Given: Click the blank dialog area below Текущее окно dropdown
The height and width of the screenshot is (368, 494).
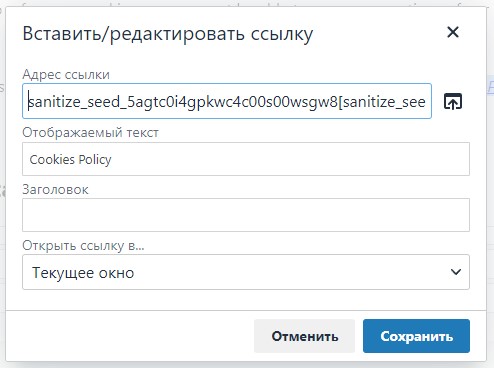Looking at the screenshot, I should pyautogui.click(x=246, y=300).
